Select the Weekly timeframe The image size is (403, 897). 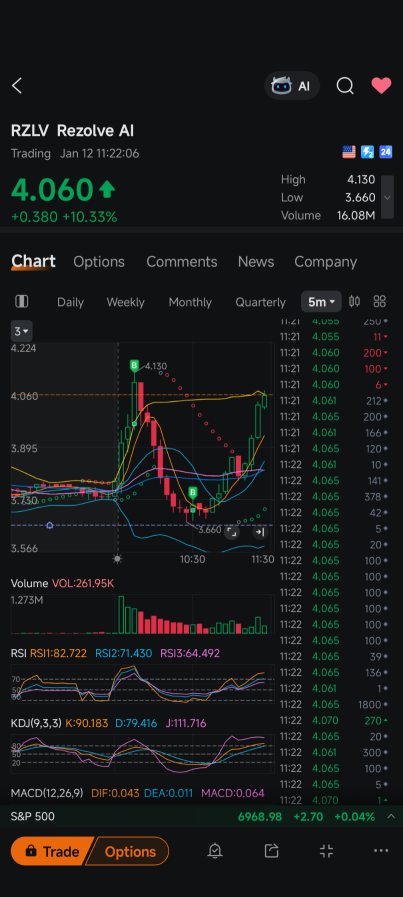tap(125, 302)
